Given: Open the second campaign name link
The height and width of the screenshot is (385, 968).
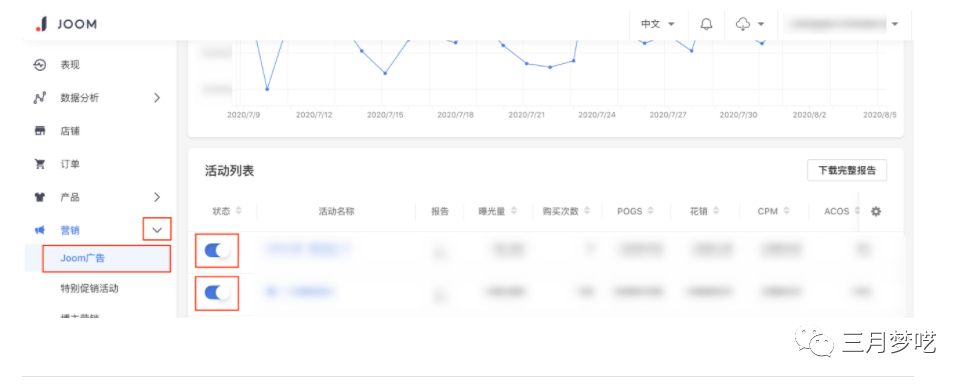Looking at the screenshot, I should pos(300,291).
